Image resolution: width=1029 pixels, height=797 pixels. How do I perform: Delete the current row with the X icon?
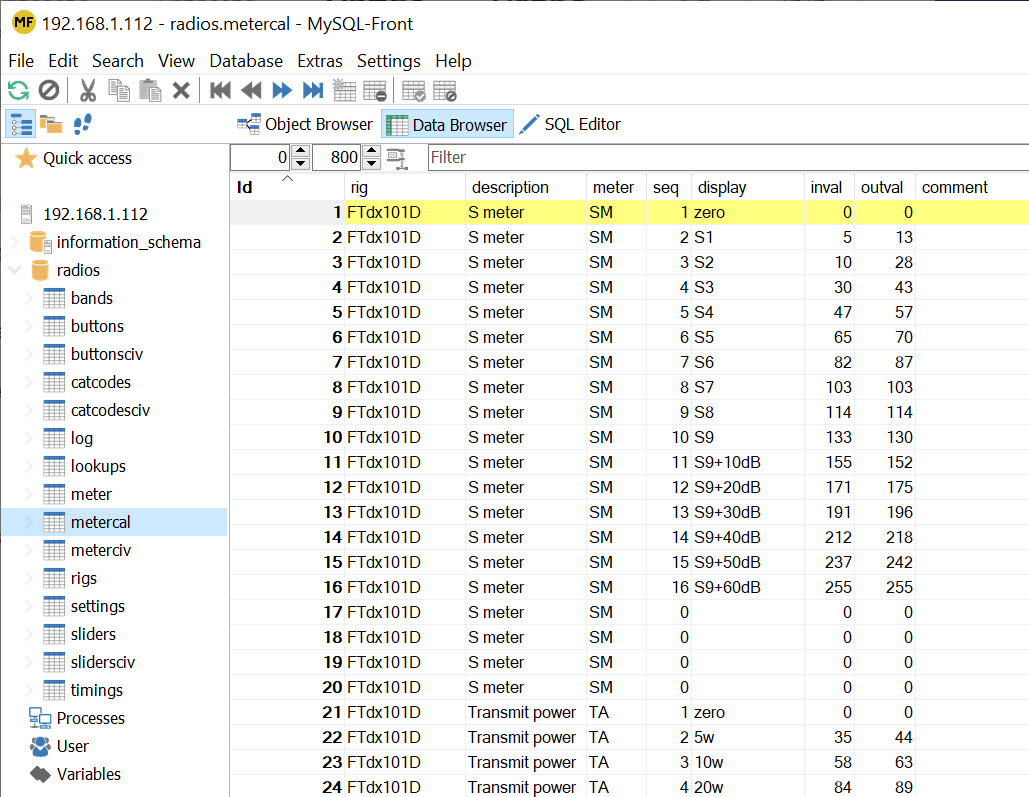[180, 90]
